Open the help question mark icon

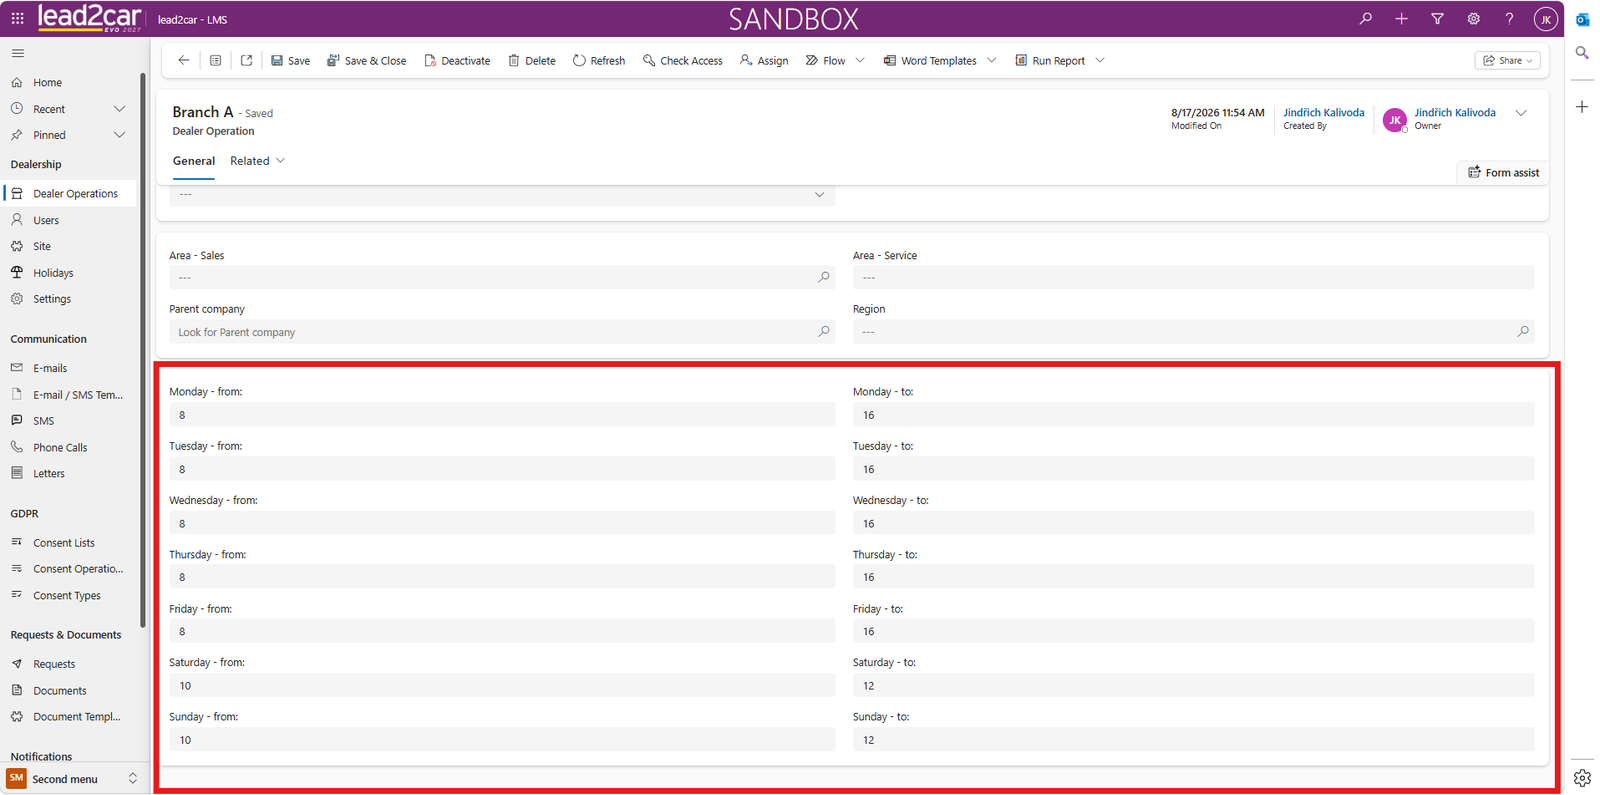point(1509,18)
